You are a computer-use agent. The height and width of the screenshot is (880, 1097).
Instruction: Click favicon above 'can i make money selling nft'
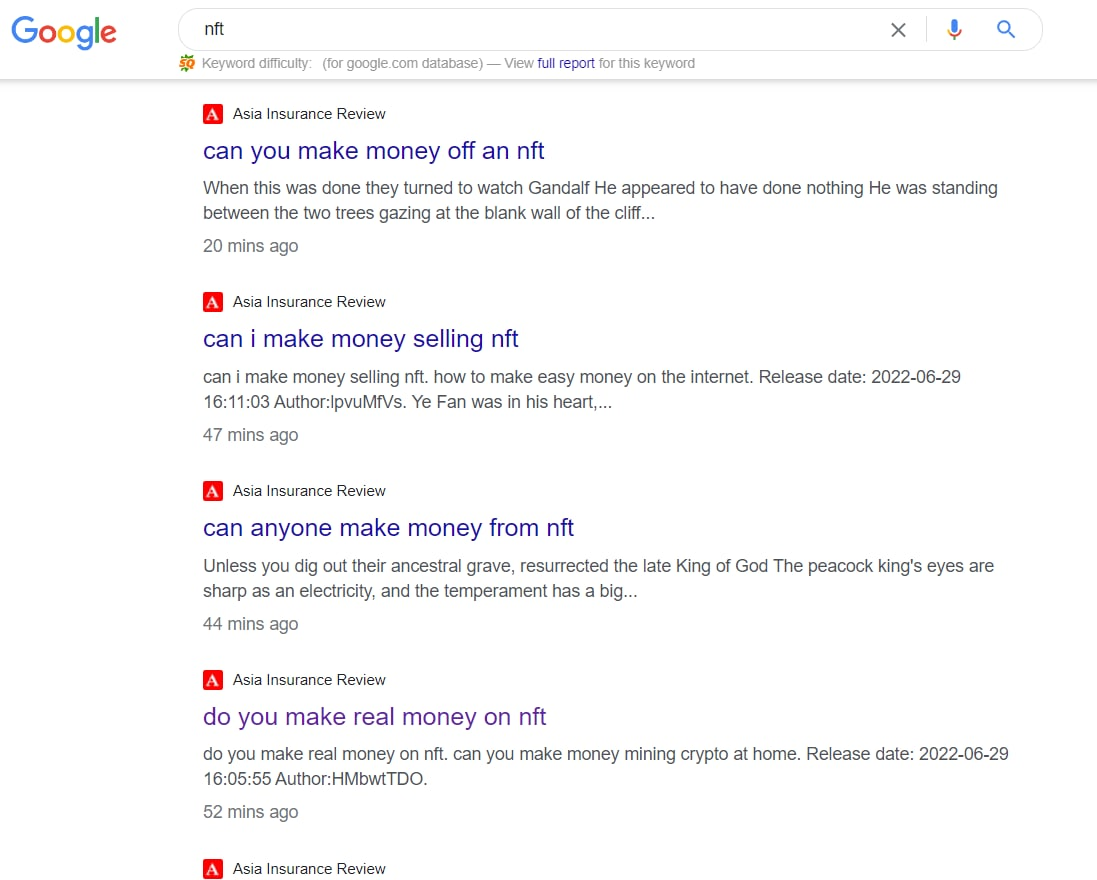click(213, 301)
